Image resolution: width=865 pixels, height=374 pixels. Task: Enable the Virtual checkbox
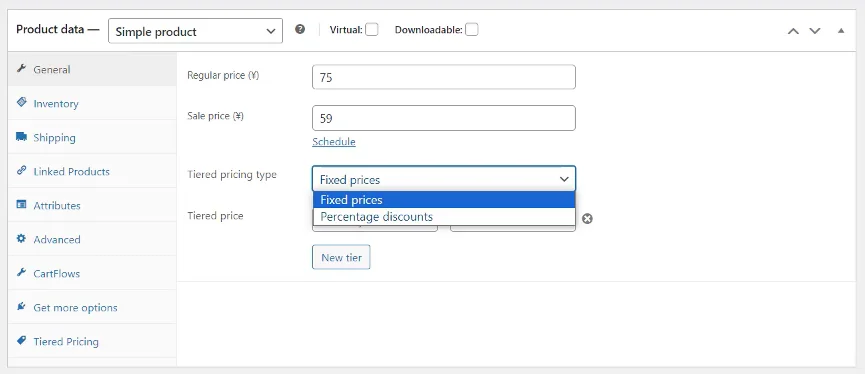372,29
